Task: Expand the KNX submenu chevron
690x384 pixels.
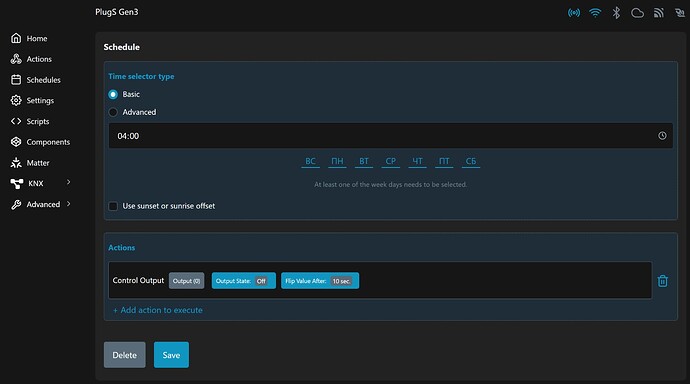Action: click(68, 182)
